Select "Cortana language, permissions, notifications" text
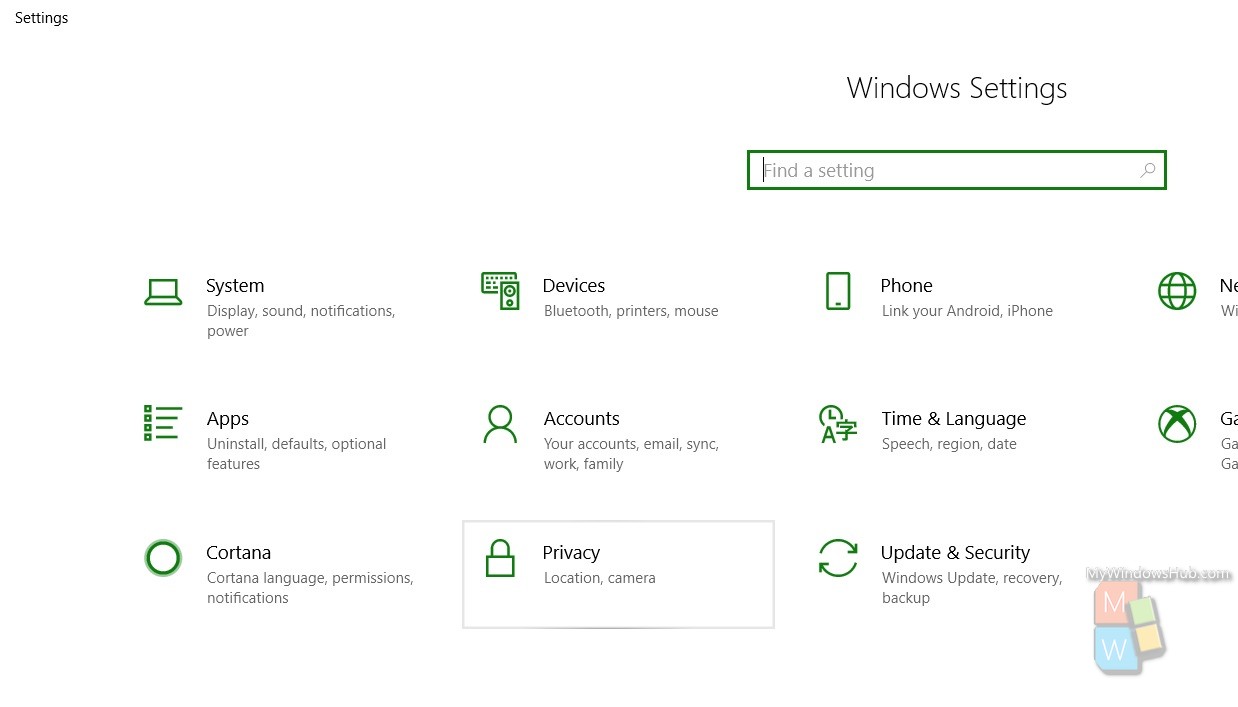Screen dimensions: 1238x707 pyautogui.click(x=310, y=588)
